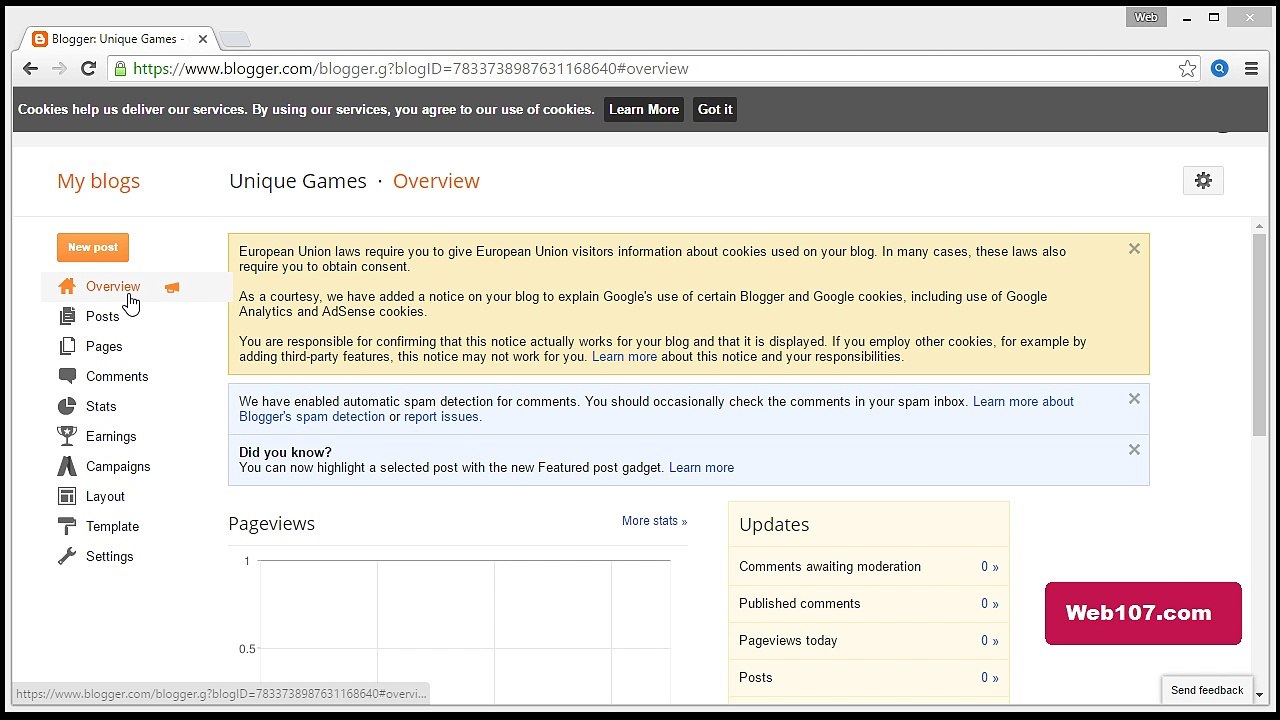Go to My blogs
Image resolution: width=1280 pixels, height=720 pixels.
(98, 181)
